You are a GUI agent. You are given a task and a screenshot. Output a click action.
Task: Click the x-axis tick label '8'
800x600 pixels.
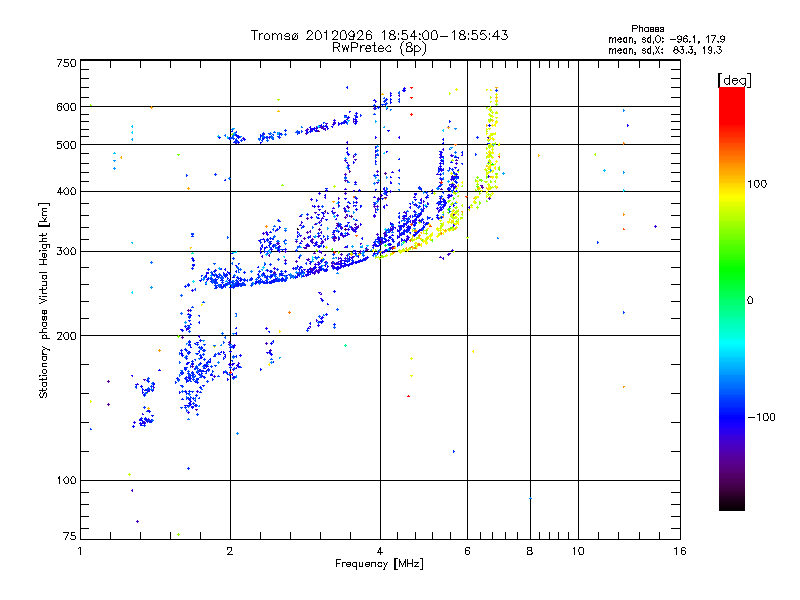[x=530, y=551]
